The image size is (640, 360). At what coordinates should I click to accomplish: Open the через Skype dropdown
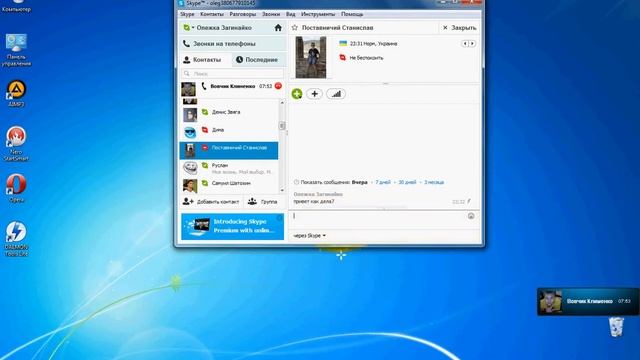(309, 236)
